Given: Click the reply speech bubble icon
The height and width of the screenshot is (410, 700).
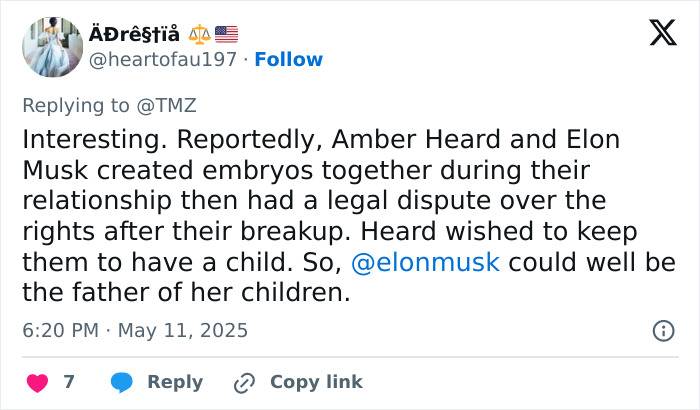Looking at the screenshot, I should [122, 382].
